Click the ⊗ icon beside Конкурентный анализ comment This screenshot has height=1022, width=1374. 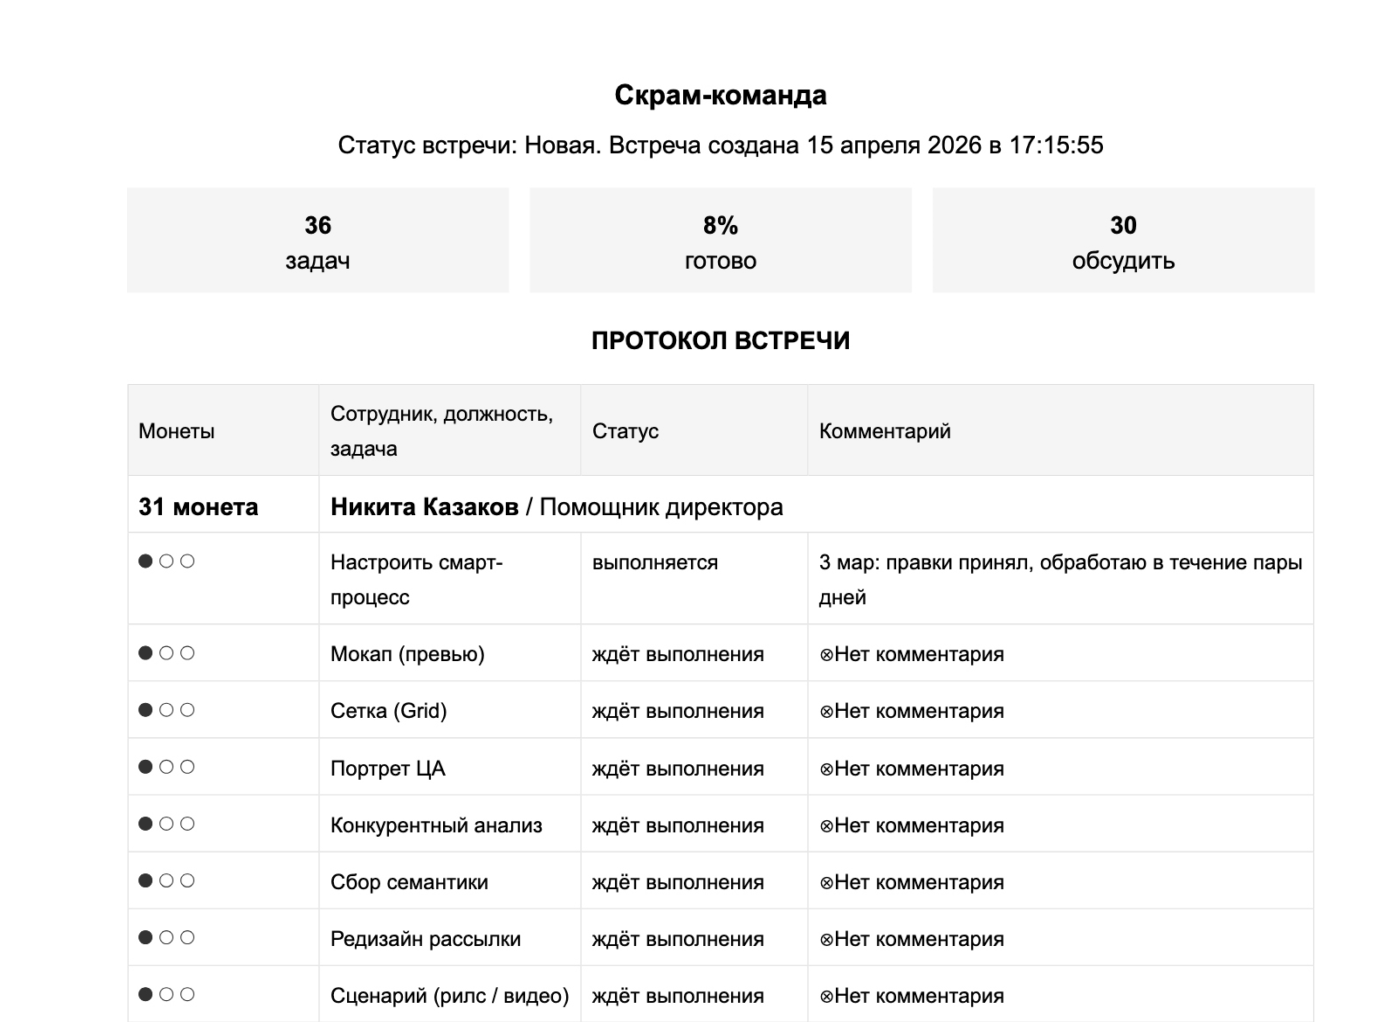(826, 826)
